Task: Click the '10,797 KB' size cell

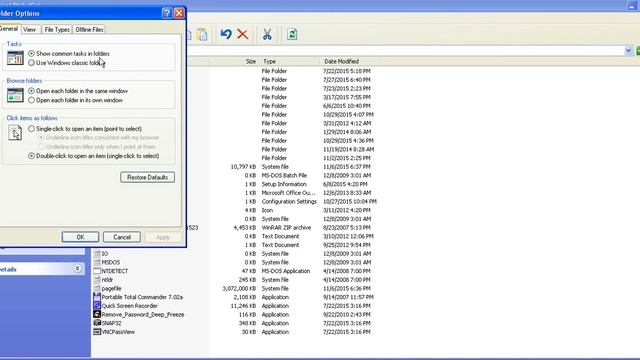Action: coord(243,167)
